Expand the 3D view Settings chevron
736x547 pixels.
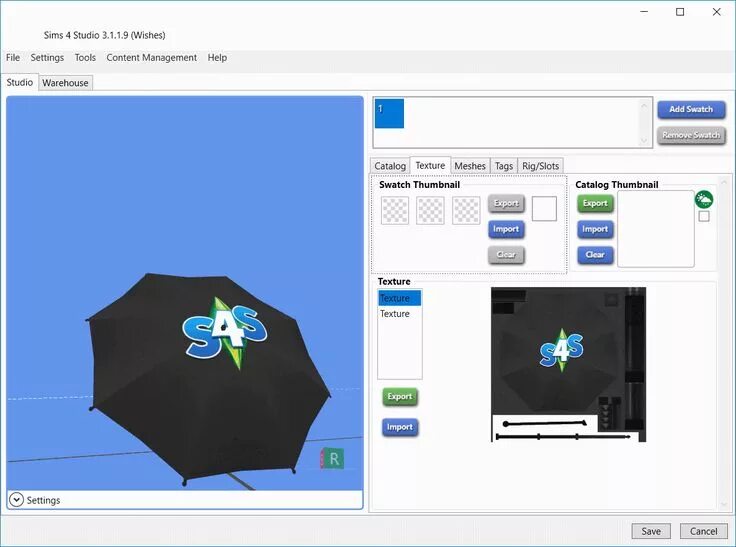pos(16,500)
